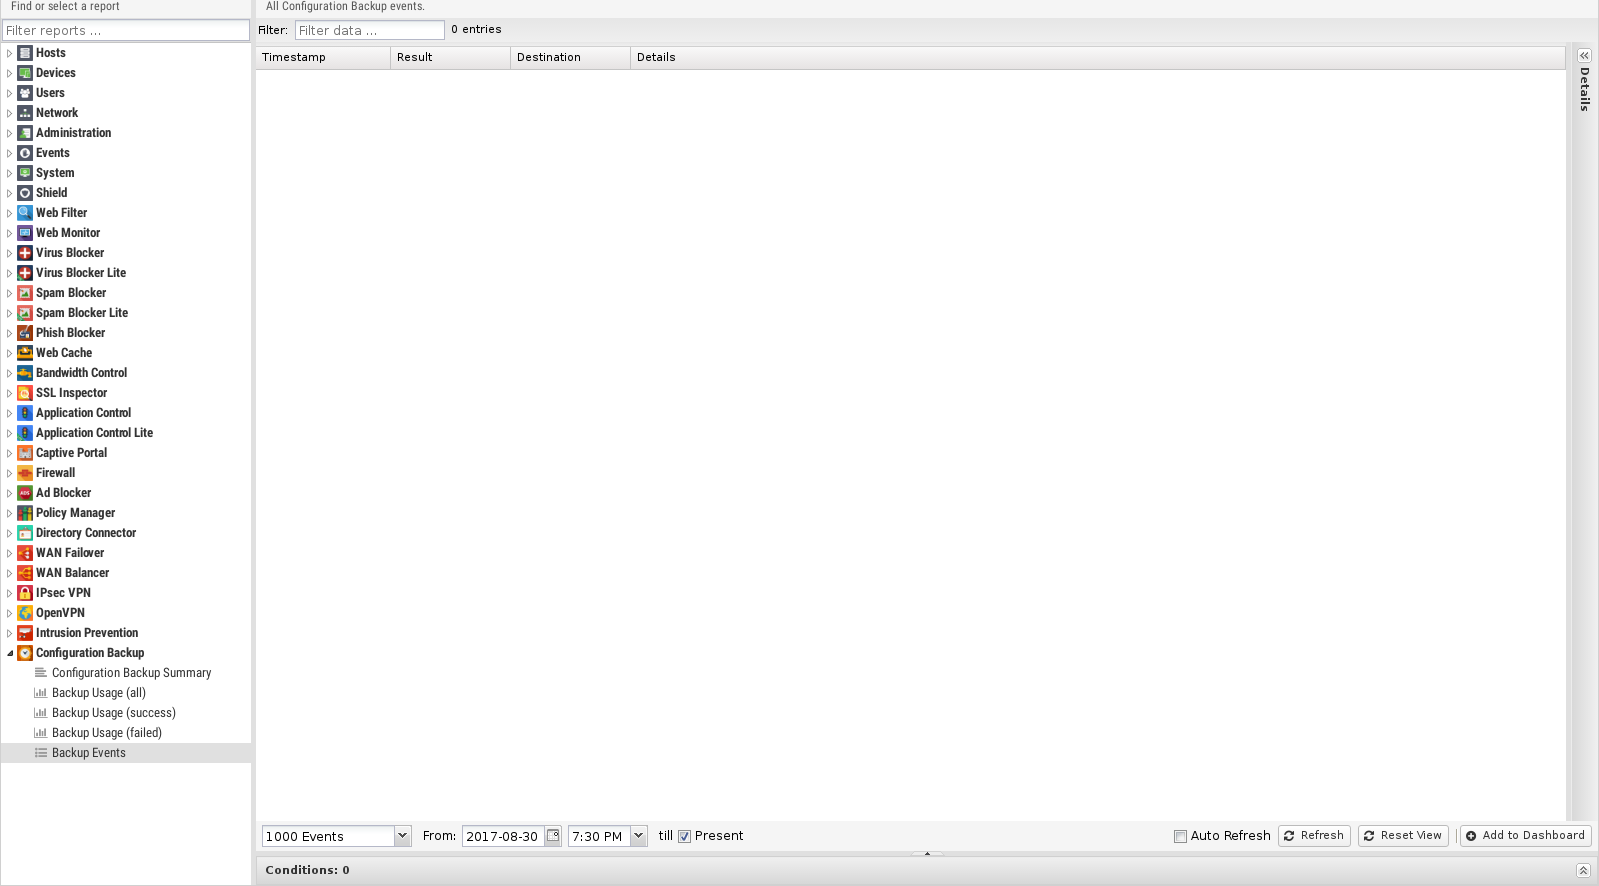Click the From date field 2017-08-30
The image size is (1599, 886).
click(x=503, y=836)
